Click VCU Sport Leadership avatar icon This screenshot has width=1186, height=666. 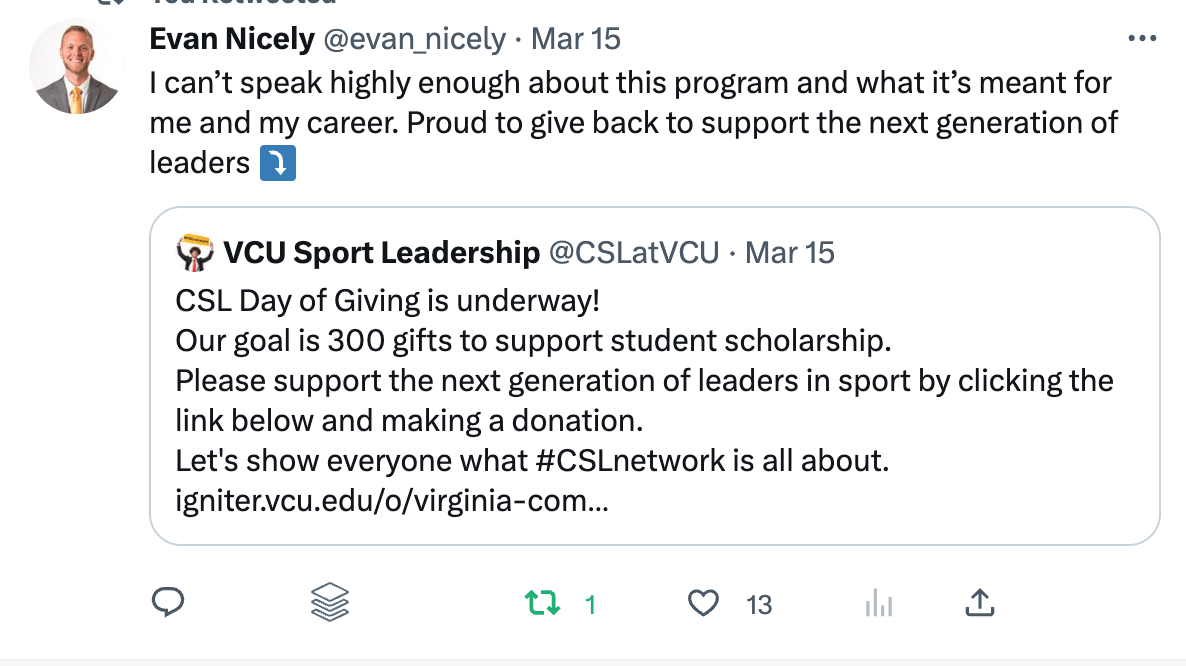coord(195,253)
